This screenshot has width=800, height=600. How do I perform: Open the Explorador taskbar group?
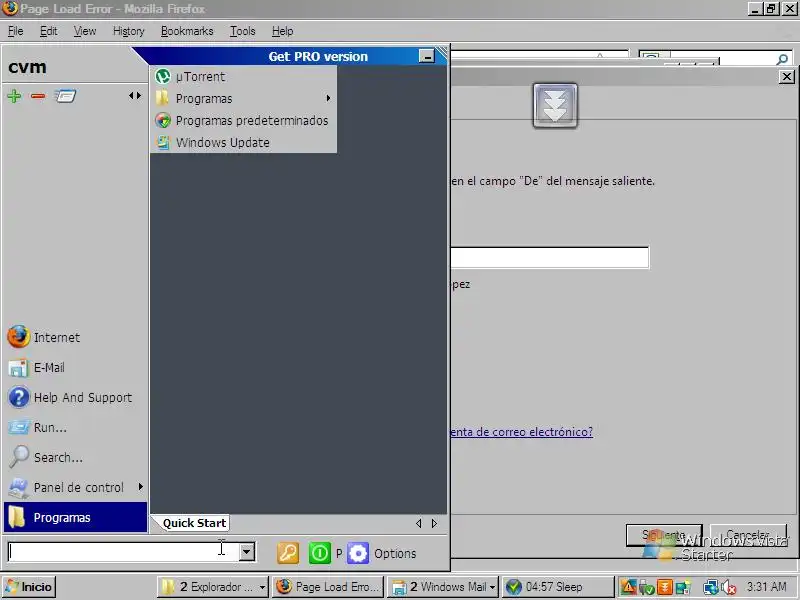(x=212, y=587)
